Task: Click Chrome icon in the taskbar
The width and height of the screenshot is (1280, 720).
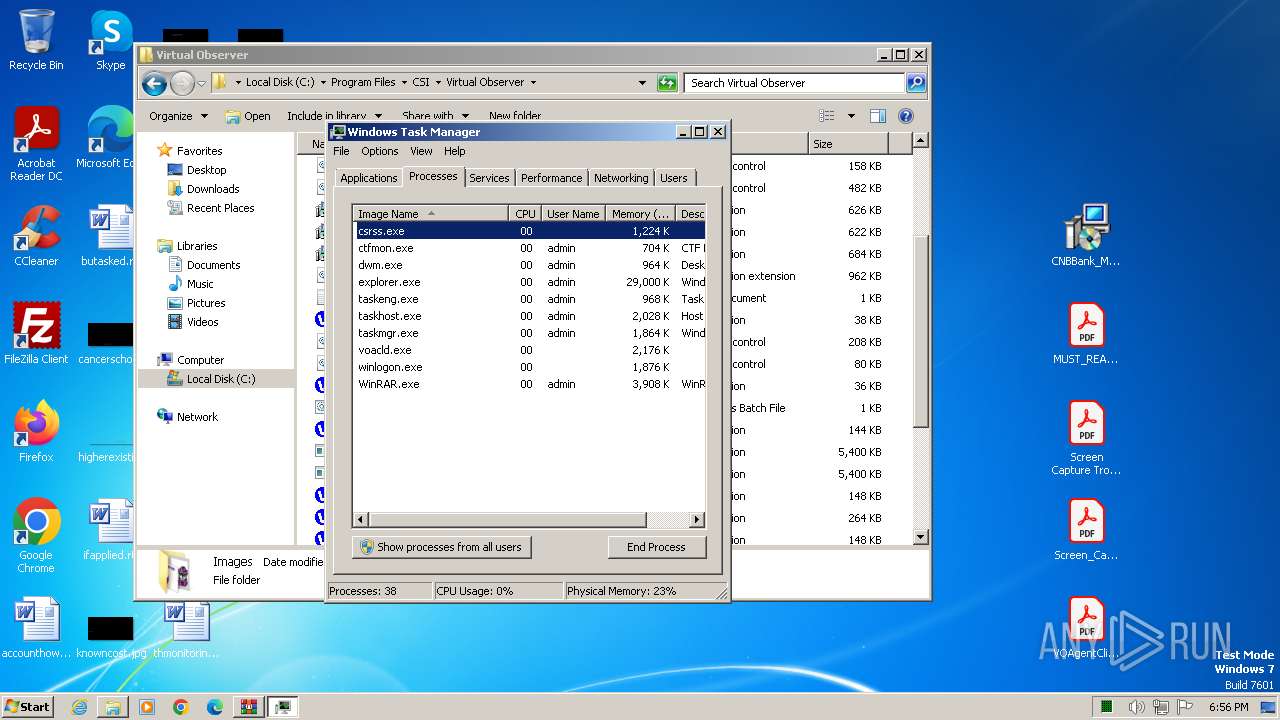Action: [181, 707]
